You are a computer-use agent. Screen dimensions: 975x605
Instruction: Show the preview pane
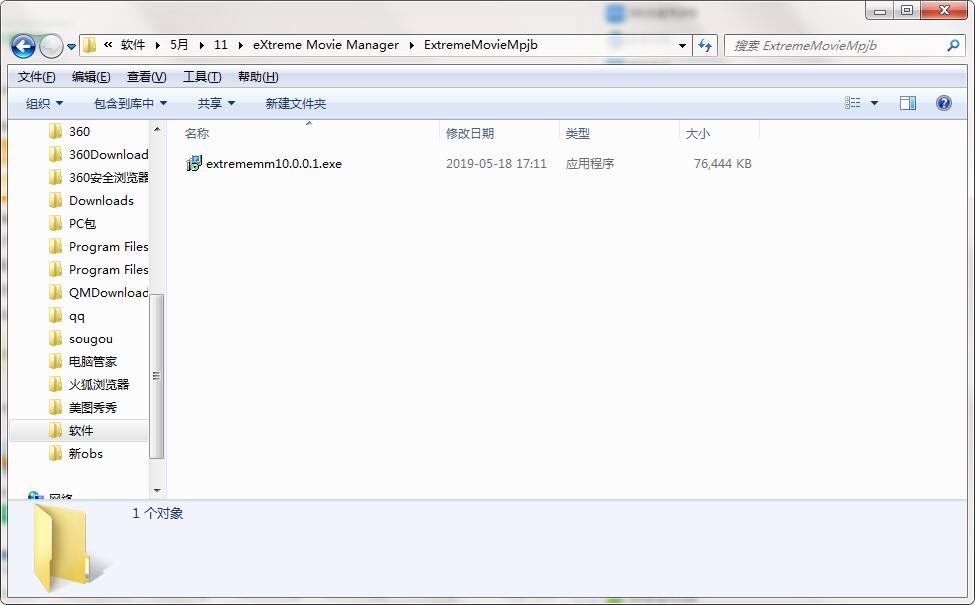point(908,103)
